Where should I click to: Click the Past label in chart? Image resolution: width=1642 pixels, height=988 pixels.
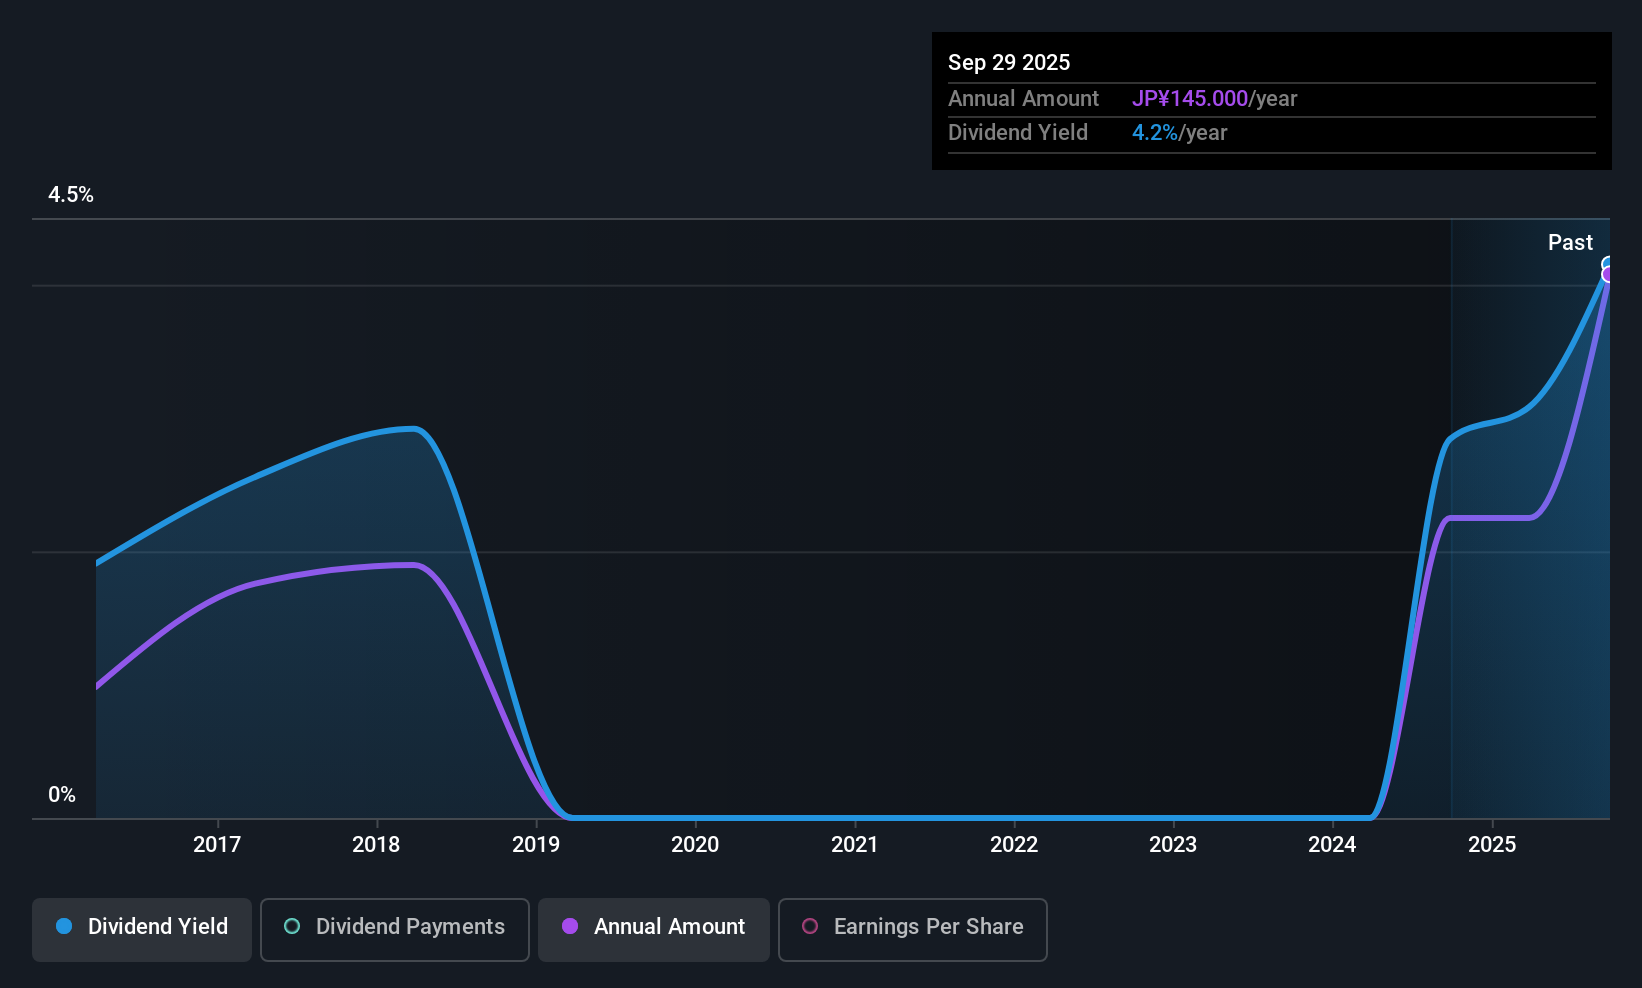pyautogui.click(x=1570, y=243)
